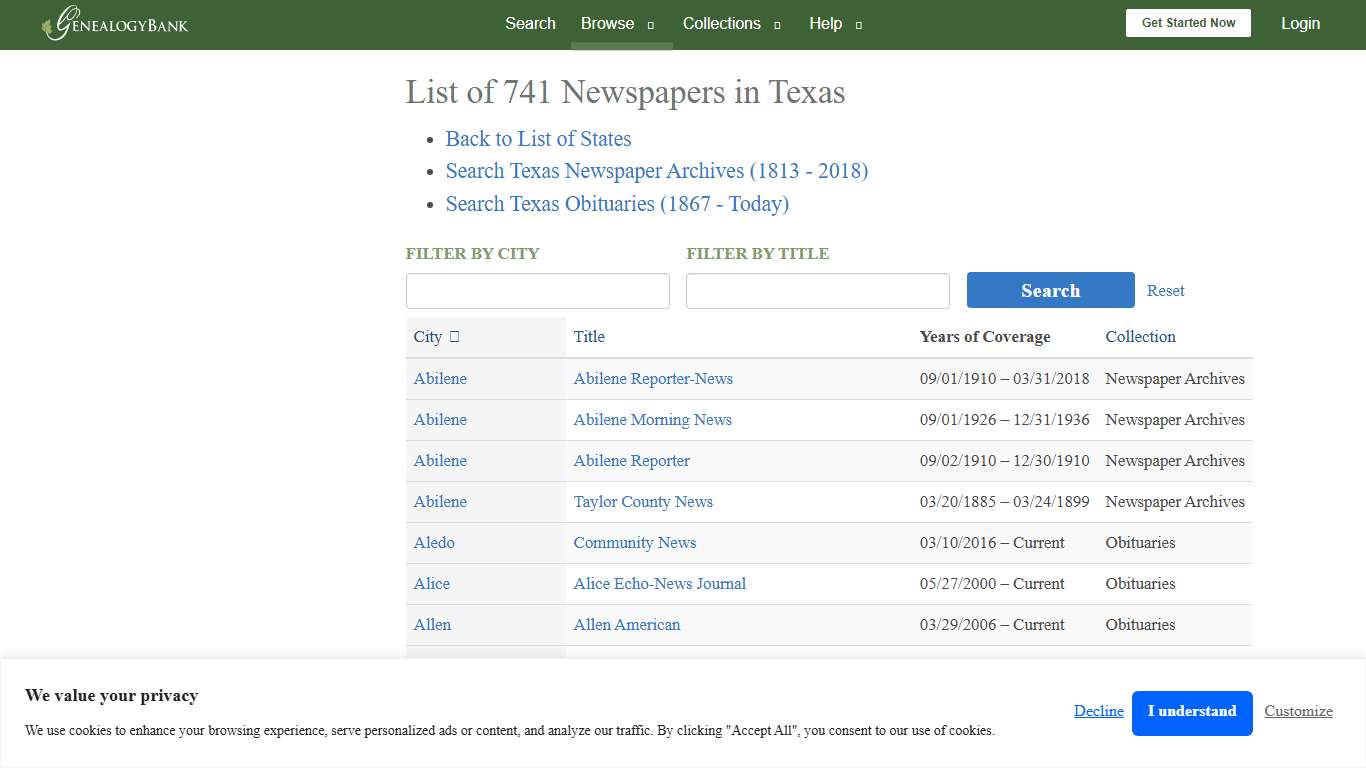Click Get Started Now

click(x=1188, y=22)
